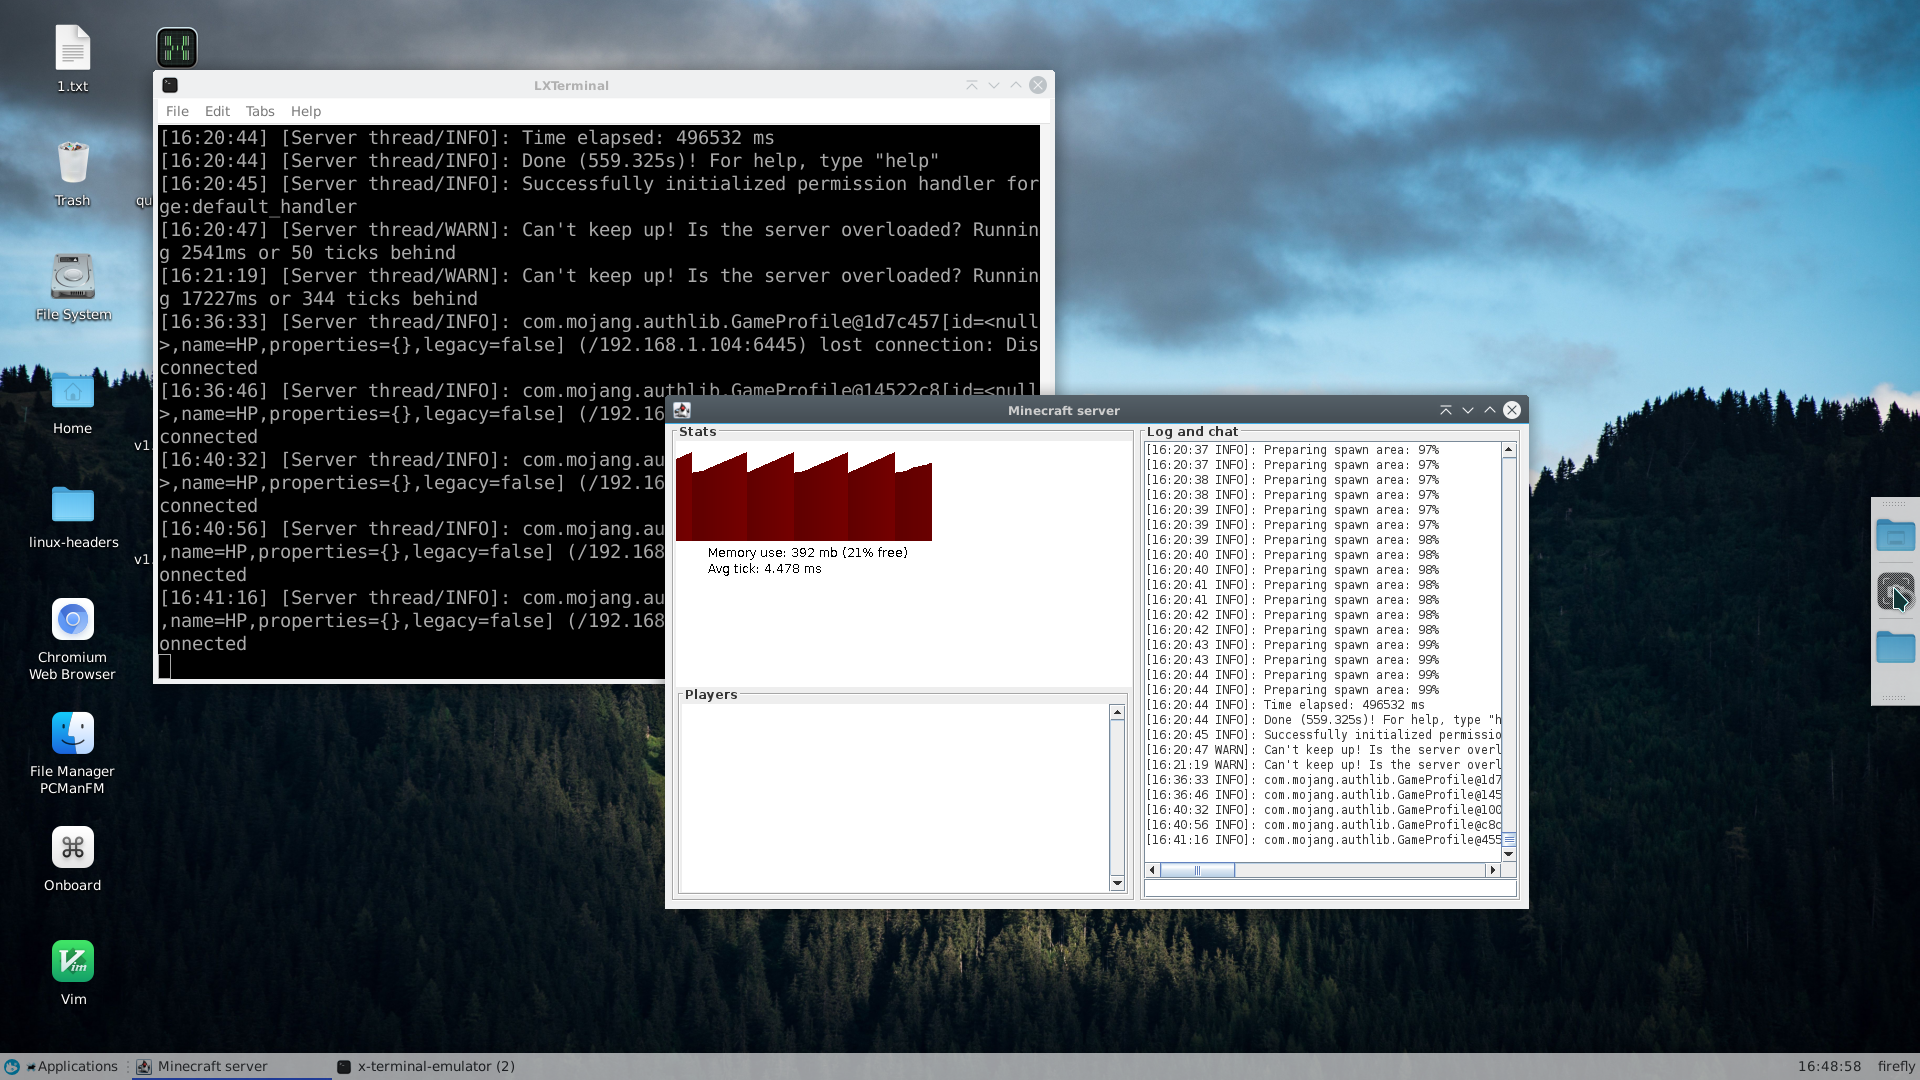Image resolution: width=1920 pixels, height=1080 pixels.
Task: Open the Edit menu in LXTerminal
Action: click(217, 111)
